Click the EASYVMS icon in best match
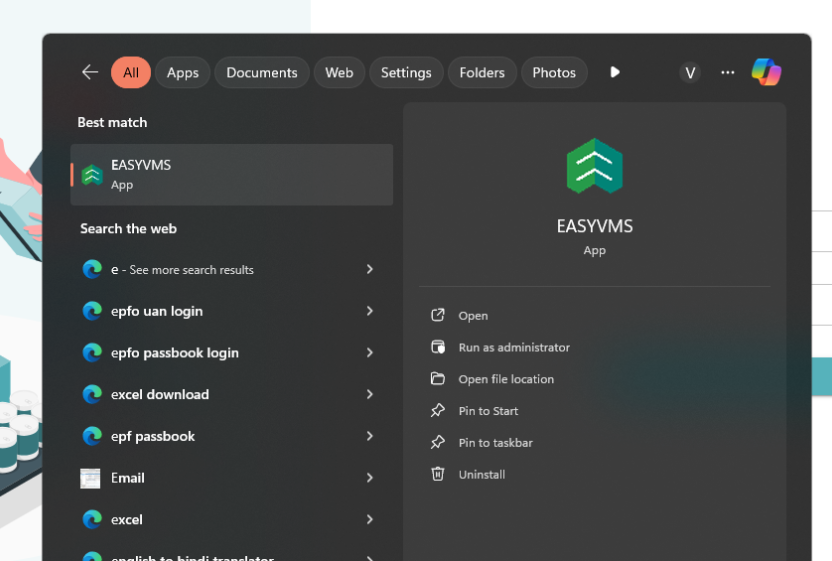The width and height of the screenshot is (832, 561). tap(92, 175)
